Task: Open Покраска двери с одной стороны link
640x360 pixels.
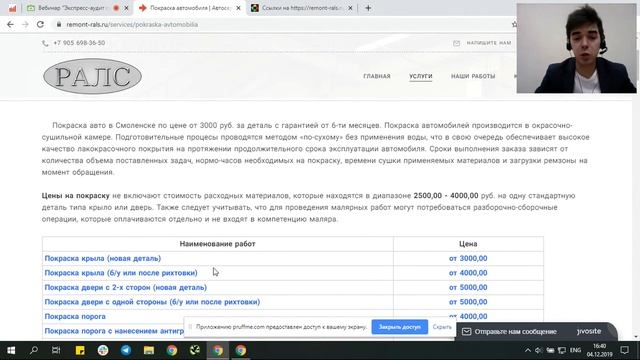Action: click(x=152, y=302)
